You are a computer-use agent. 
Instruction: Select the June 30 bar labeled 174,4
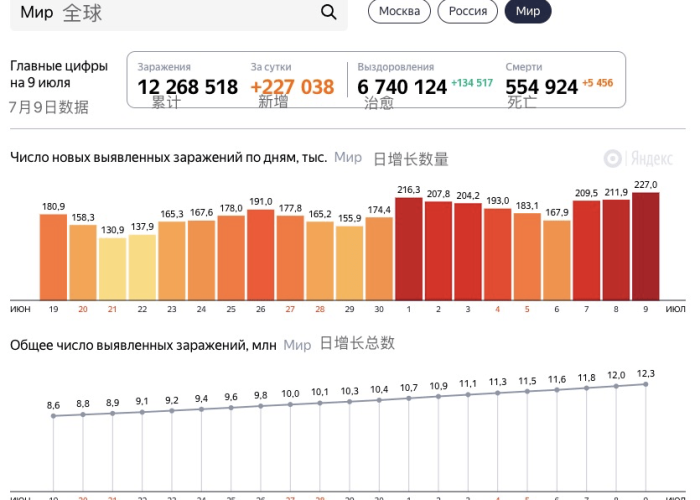coord(379,259)
